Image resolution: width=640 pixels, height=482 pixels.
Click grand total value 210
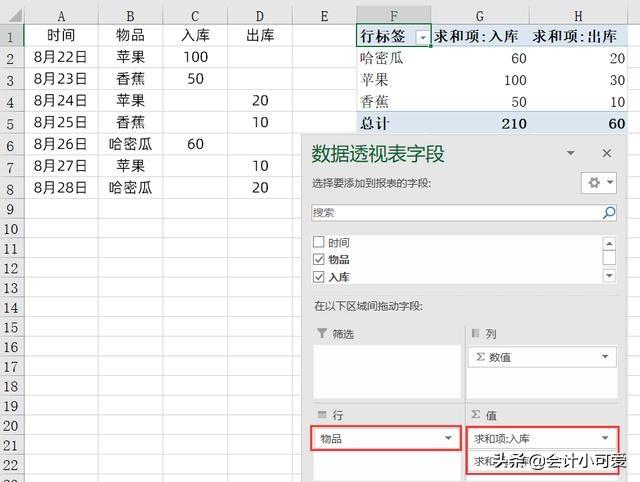click(x=480, y=123)
